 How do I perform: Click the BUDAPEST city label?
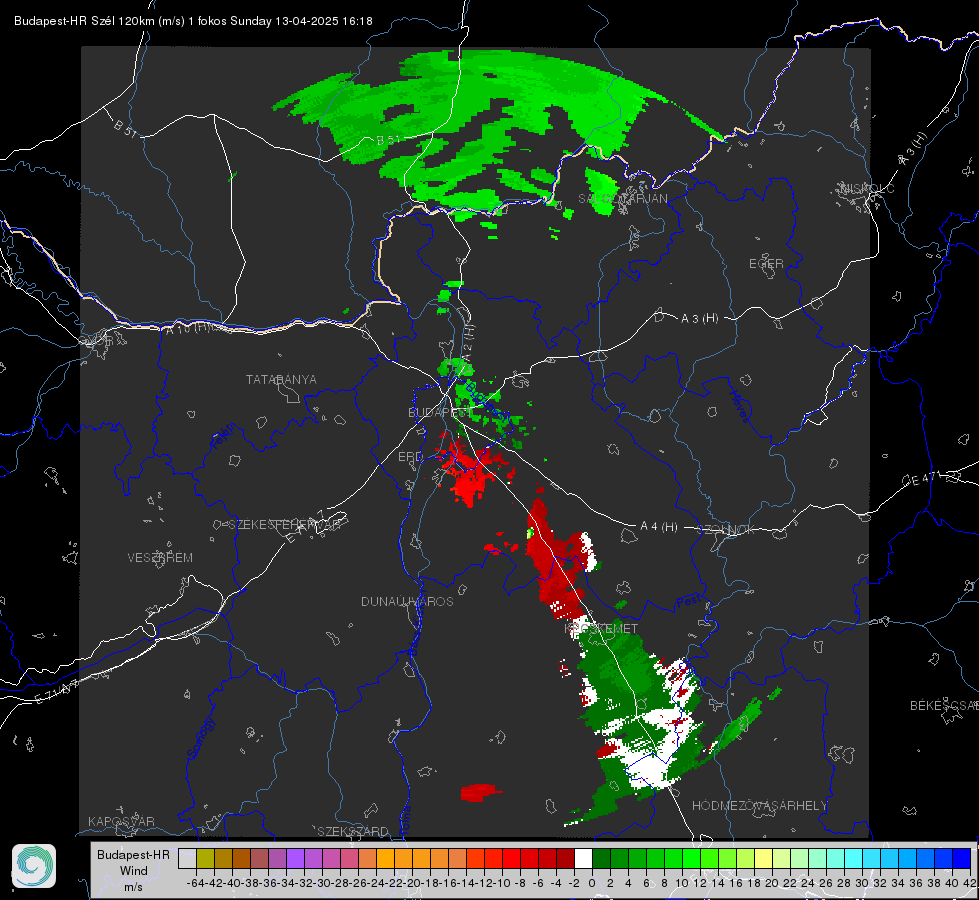(440, 412)
